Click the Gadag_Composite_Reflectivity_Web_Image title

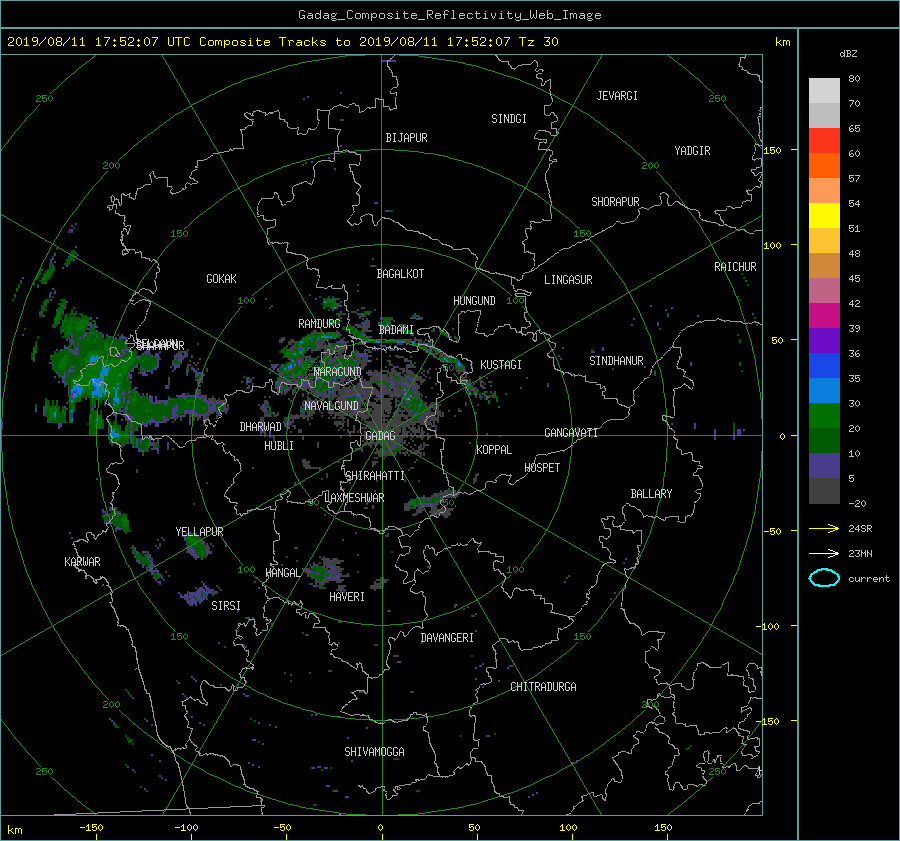[x=449, y=15]
